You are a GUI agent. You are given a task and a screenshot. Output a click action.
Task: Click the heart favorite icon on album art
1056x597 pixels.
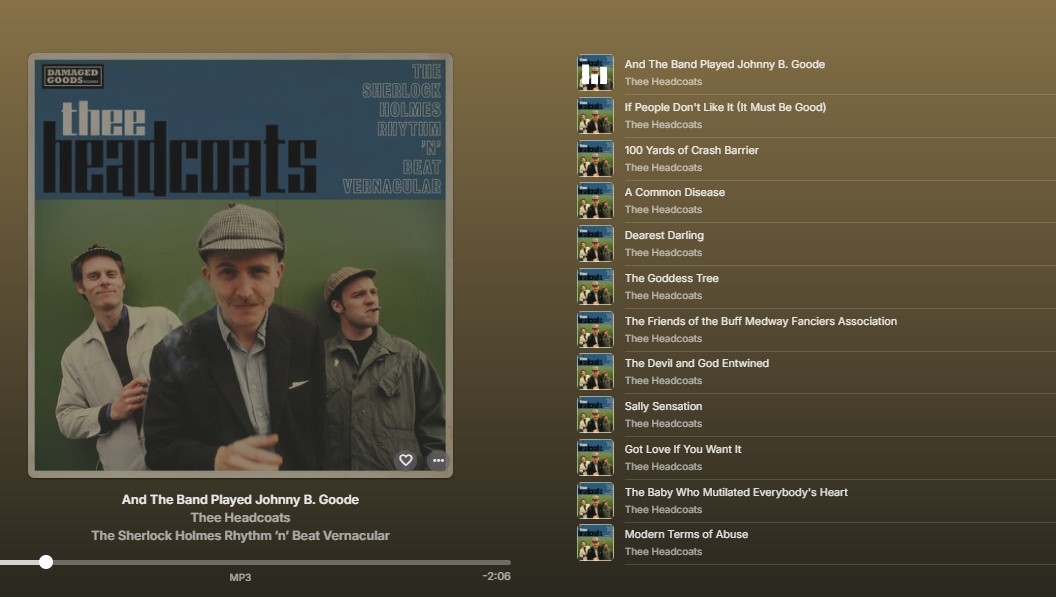405,460
